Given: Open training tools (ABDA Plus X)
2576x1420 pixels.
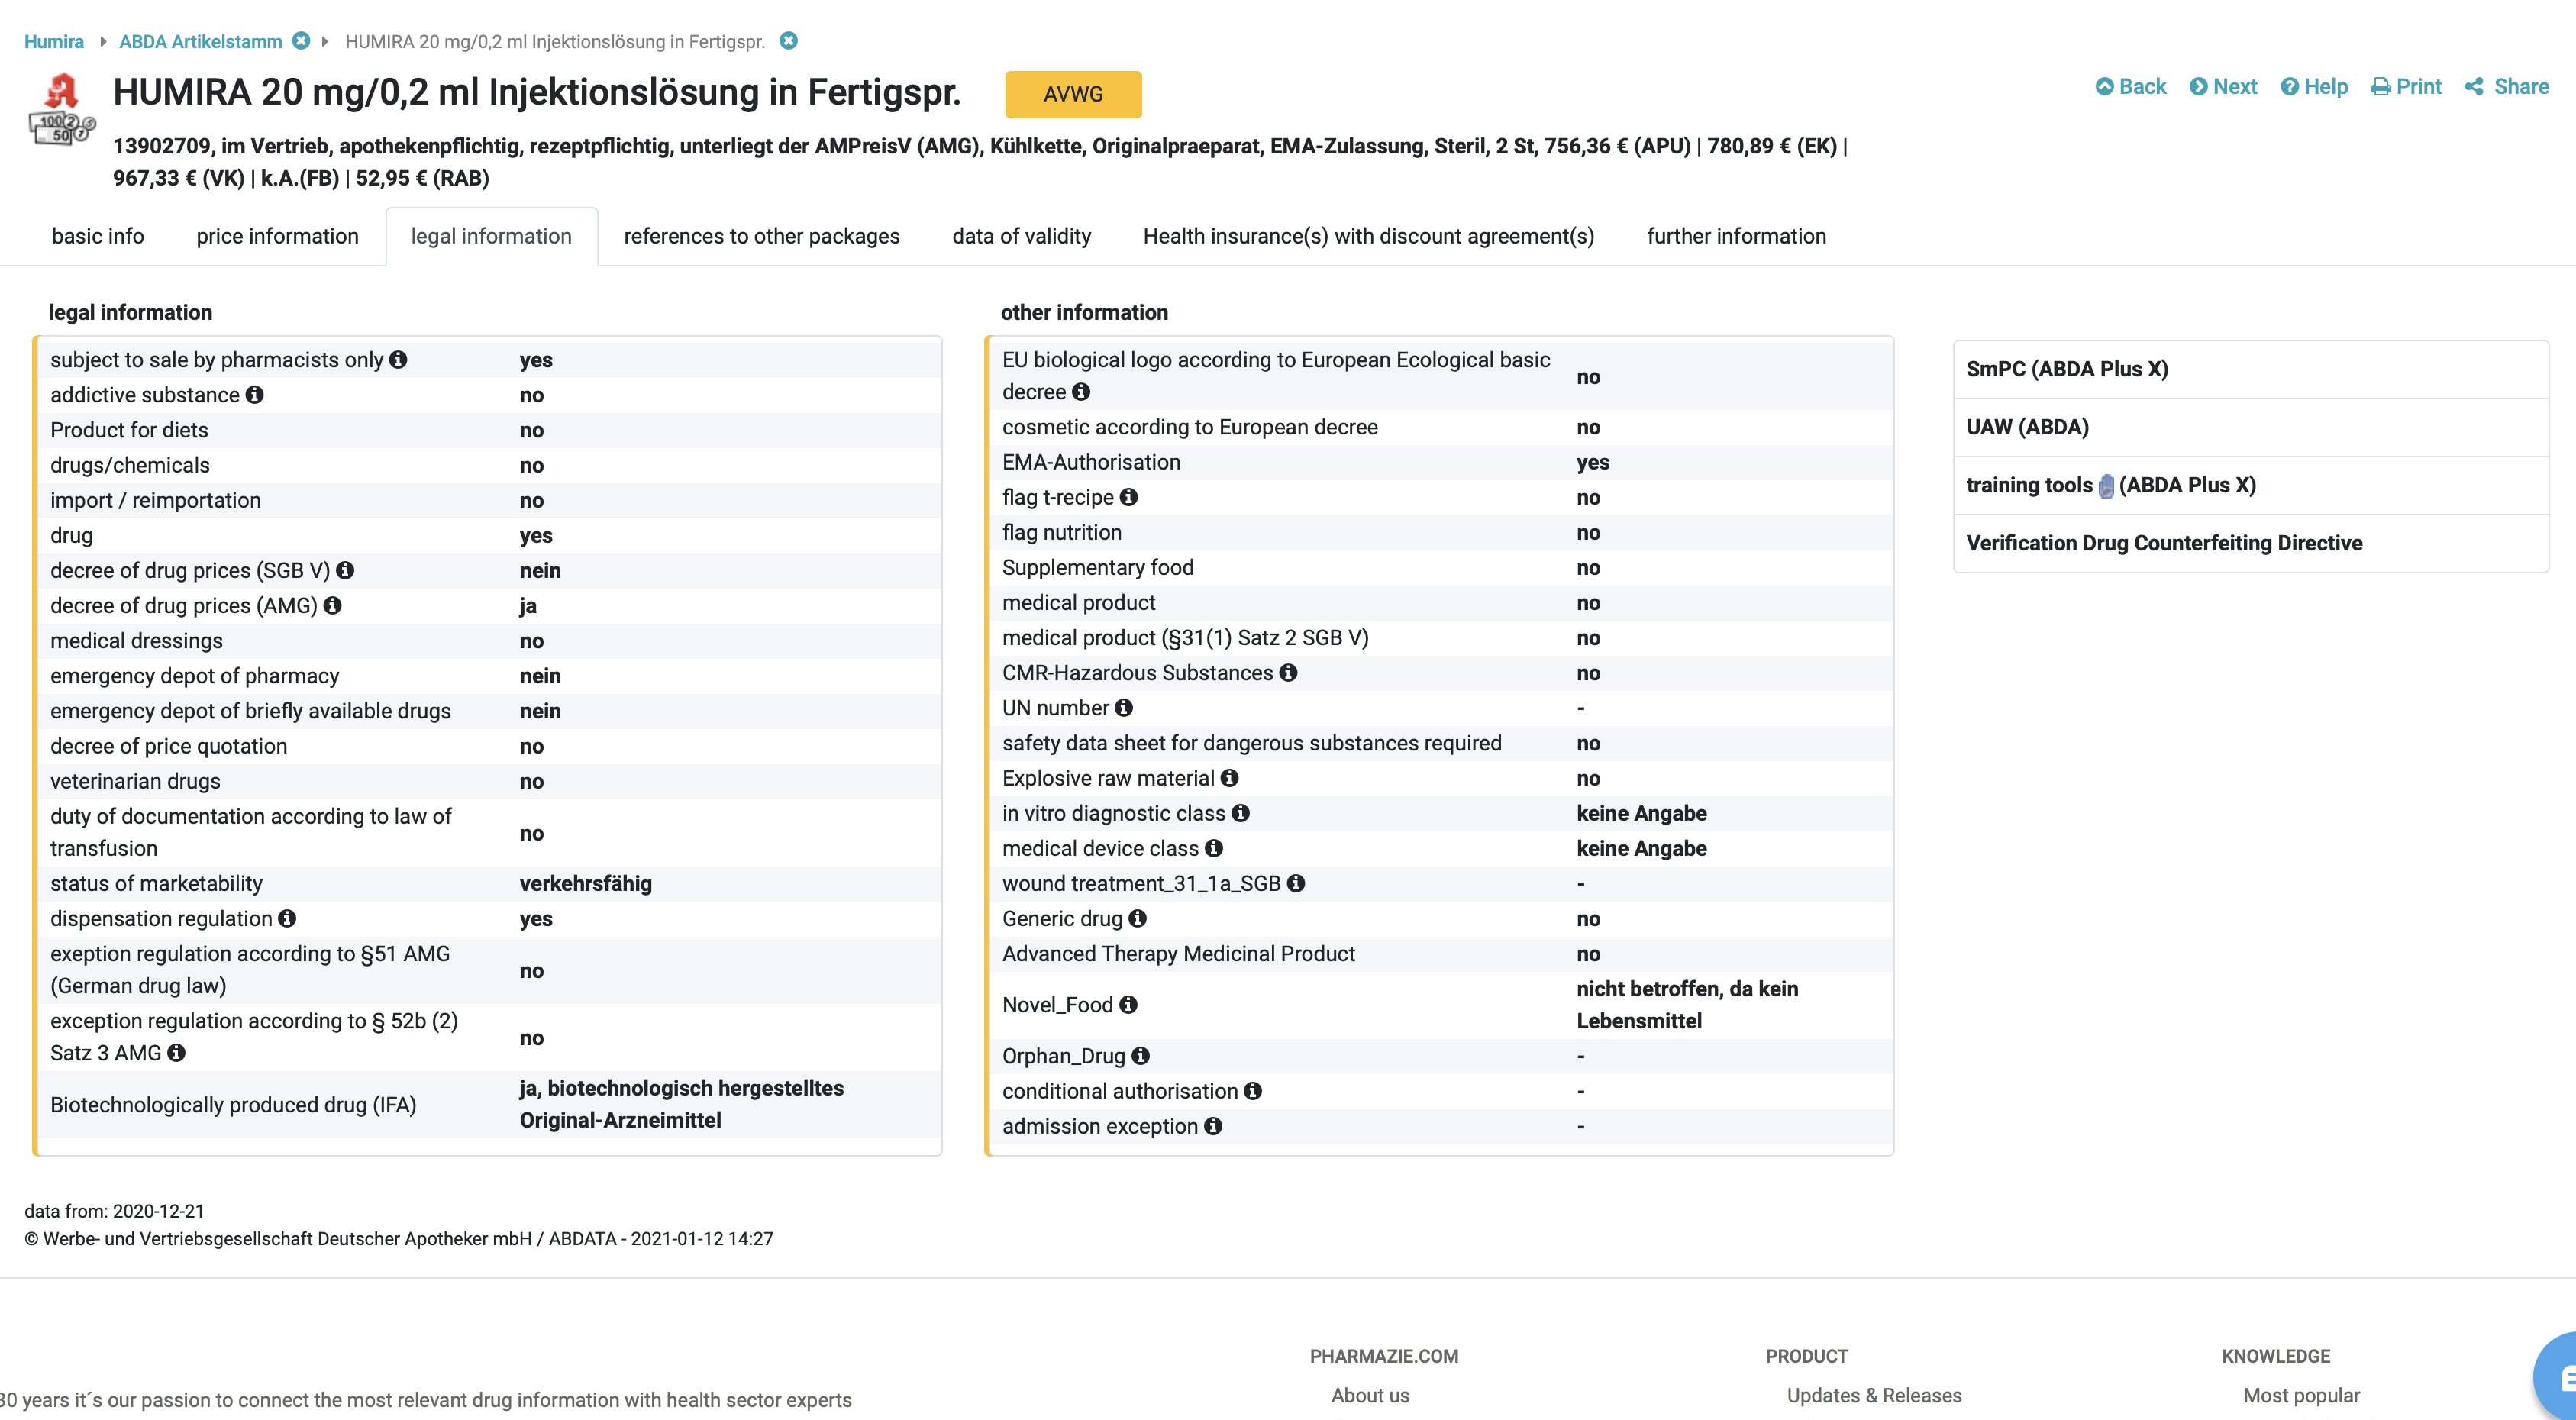Looking at the screenshot, I should click(x=2250, y=485).
